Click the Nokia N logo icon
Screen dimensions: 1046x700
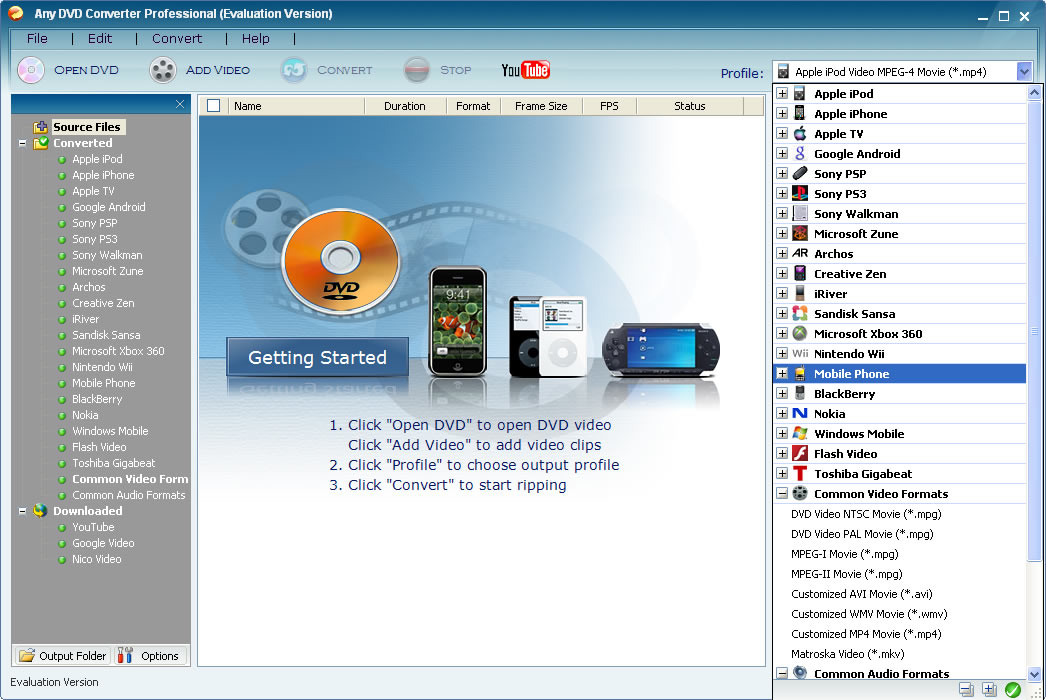click(x=800, y=414)
